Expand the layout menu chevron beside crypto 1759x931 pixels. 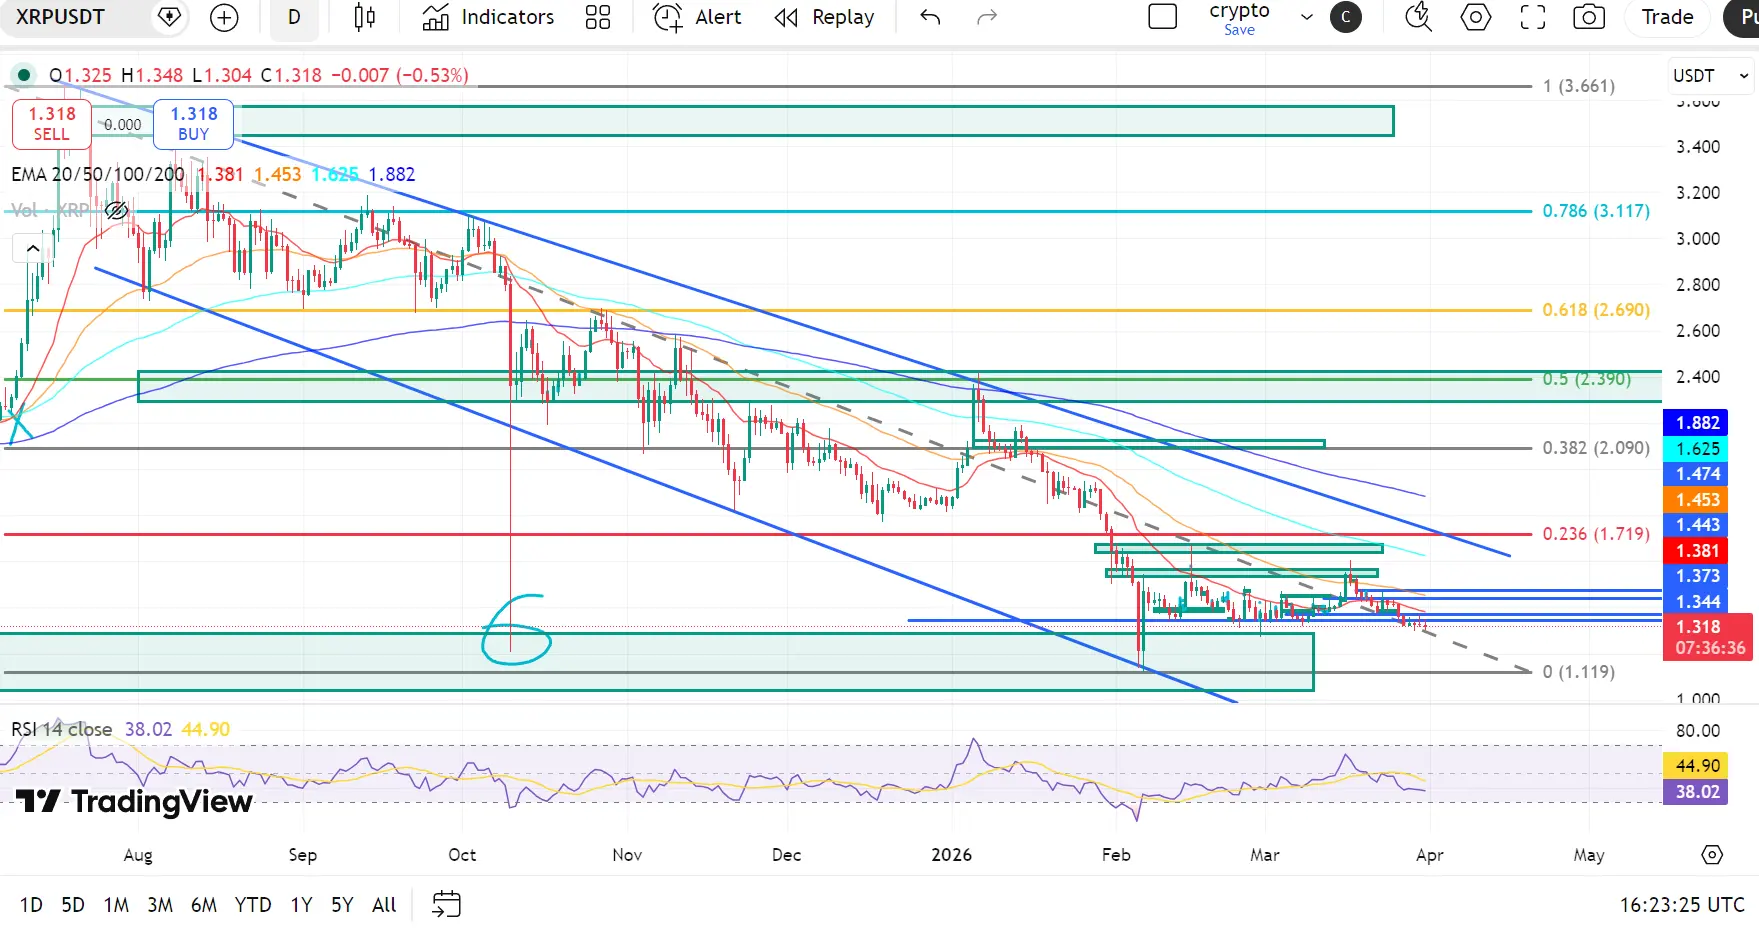pyautogui.click(x=1306, y=17)
